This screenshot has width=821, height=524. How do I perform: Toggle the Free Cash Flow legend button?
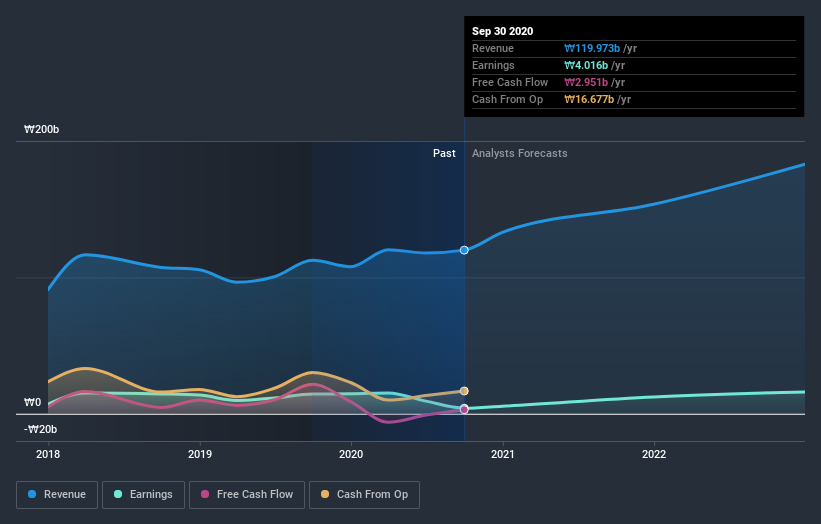point(247,495)
